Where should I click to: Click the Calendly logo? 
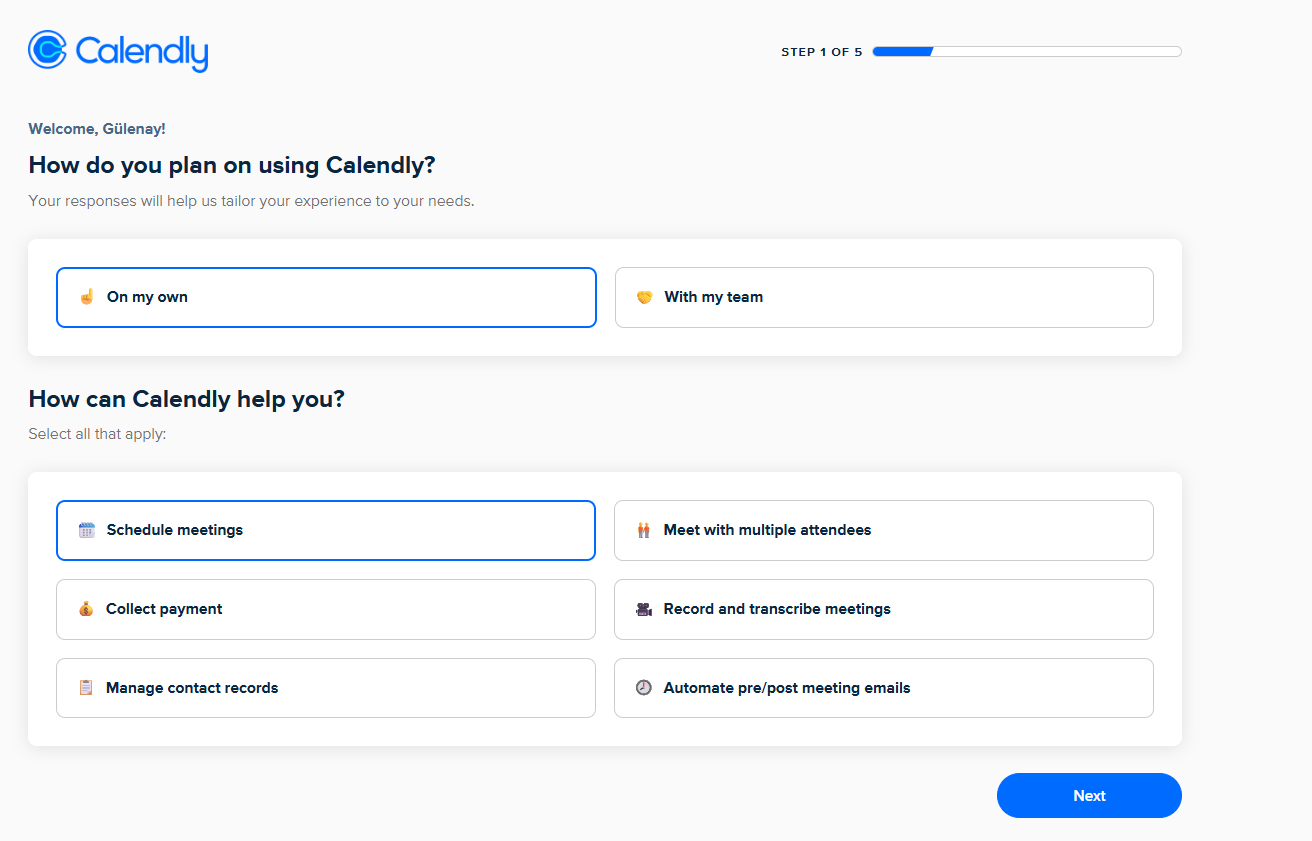(118, 51)
